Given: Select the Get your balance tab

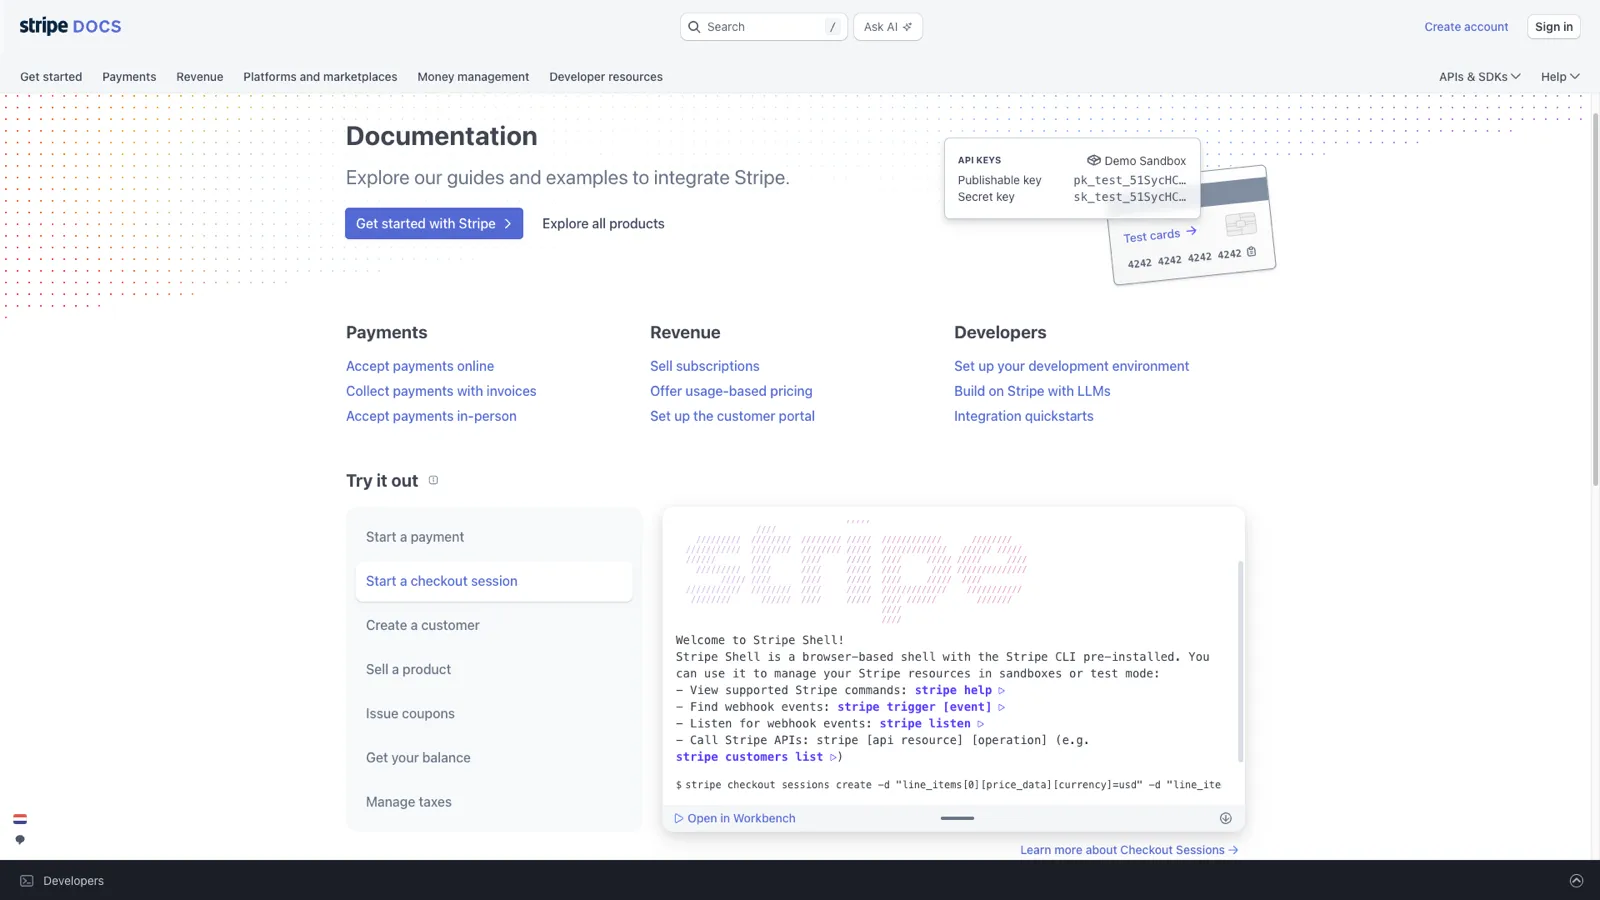Looking at the screenshot, I should pyautogui.click(x=494, y=757).
